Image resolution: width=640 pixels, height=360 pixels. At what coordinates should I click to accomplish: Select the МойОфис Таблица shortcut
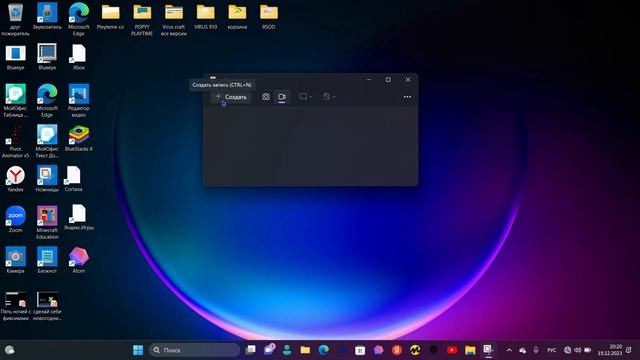(x=16, y=100)
